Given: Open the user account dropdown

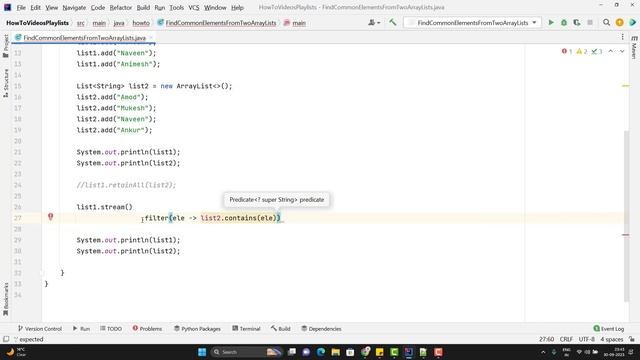Looking at the screenshot, I should [x=374, y=23].
